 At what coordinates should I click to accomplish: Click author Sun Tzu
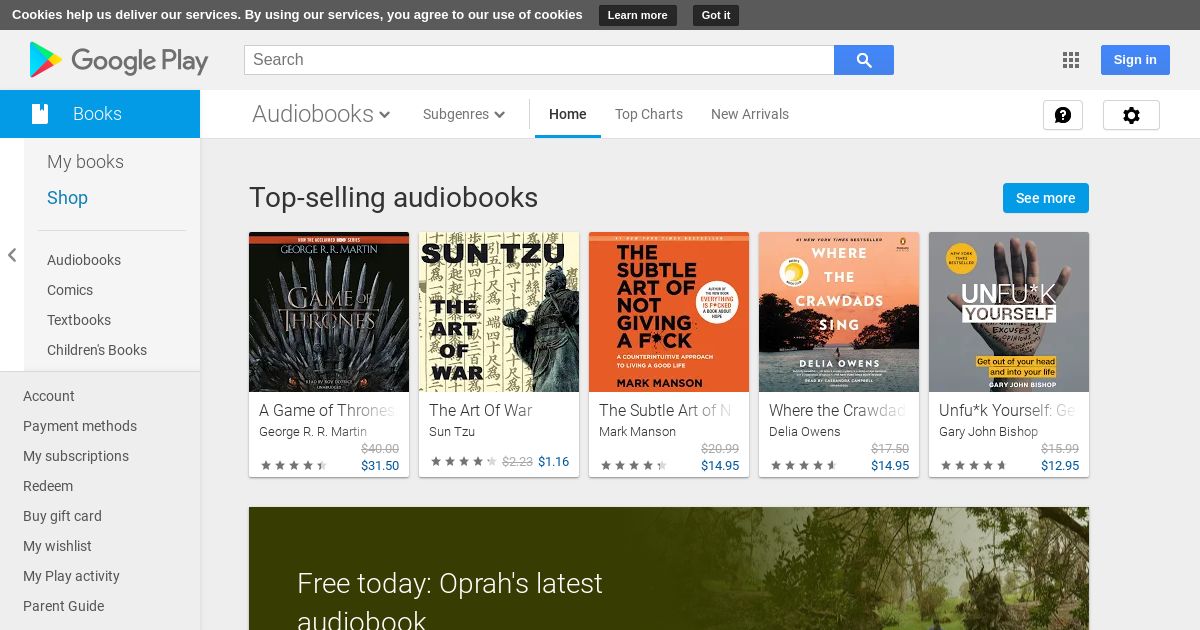click(x=452, y=432)
